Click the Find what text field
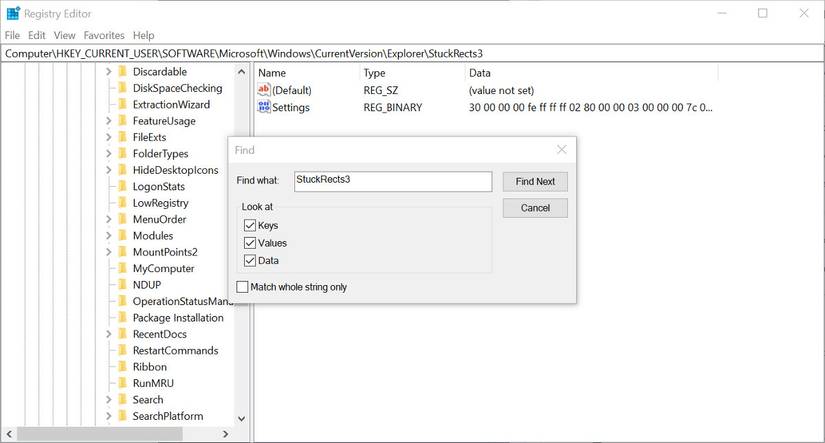Viewport: 825px width, 443px height. coord(393,181)
